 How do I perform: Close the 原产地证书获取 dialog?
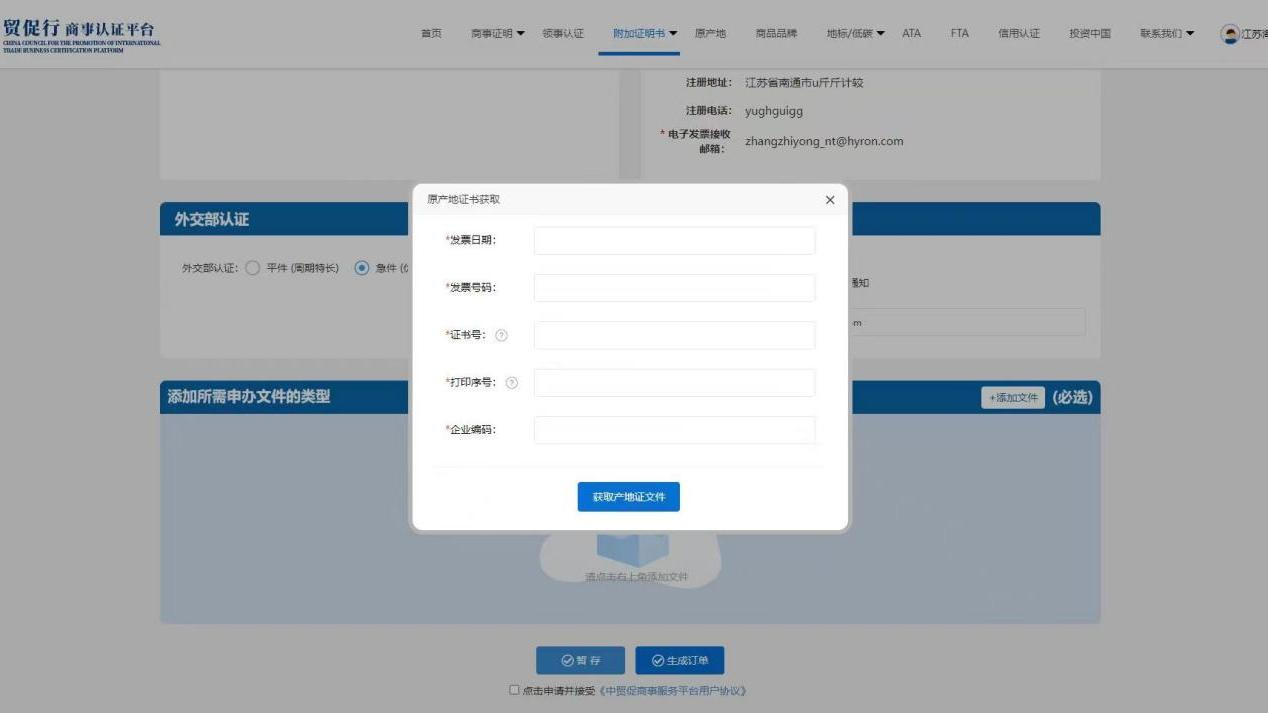[x=830, y=200]
